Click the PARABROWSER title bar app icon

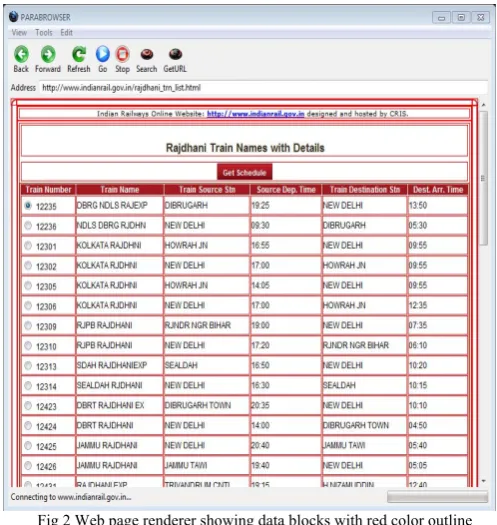tap(13, 17)
